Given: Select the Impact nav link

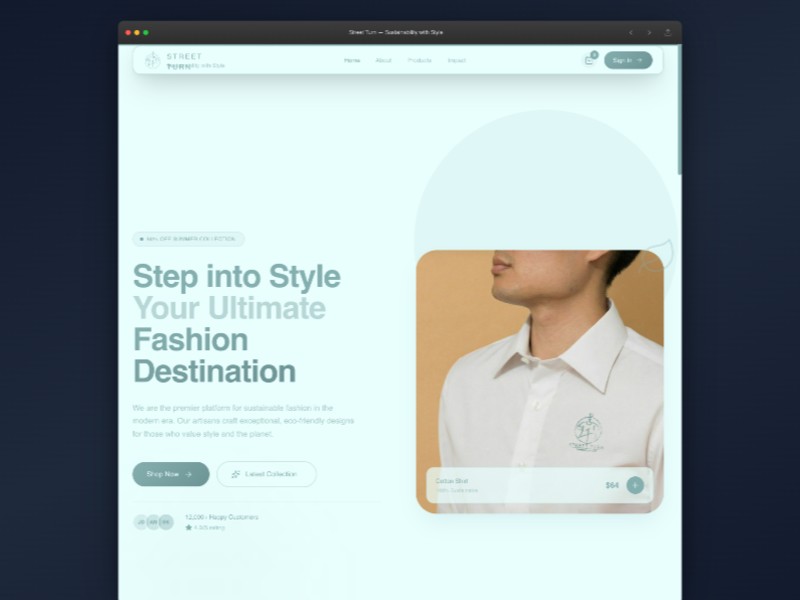Looking at the screenshot, I should click(x=456, y=60).
